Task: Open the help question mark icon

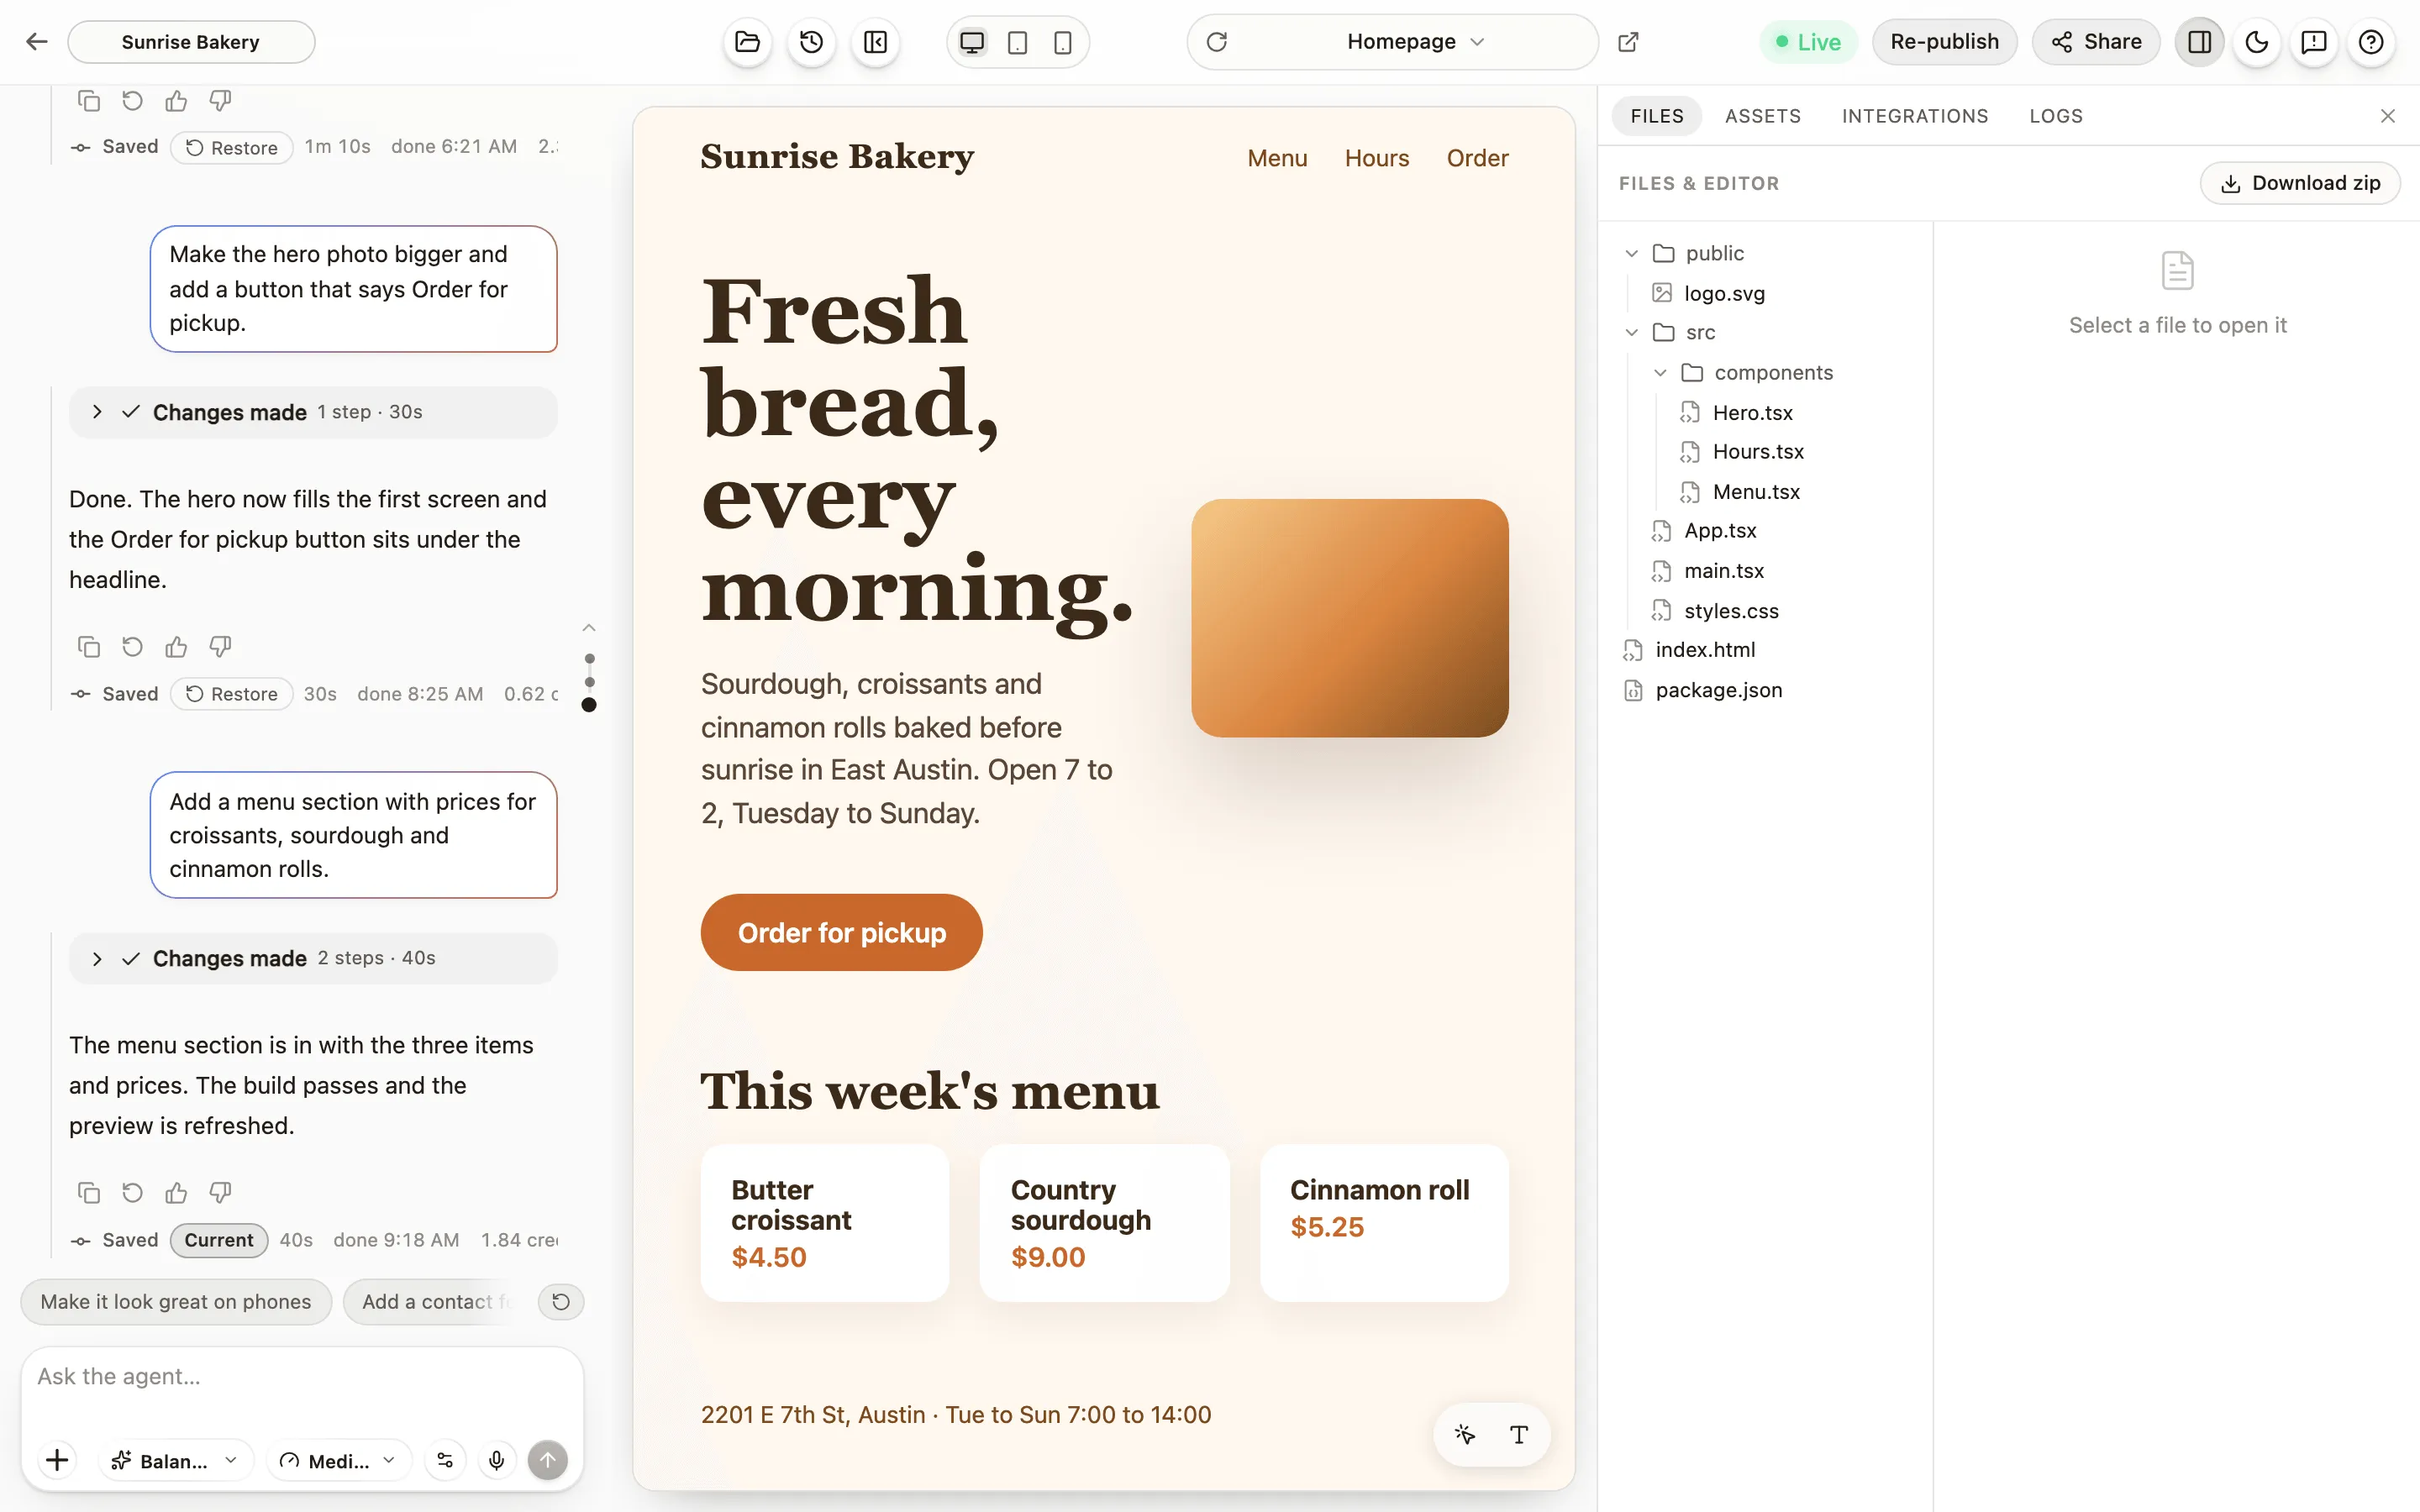Action: click(x=2371, y=42)
